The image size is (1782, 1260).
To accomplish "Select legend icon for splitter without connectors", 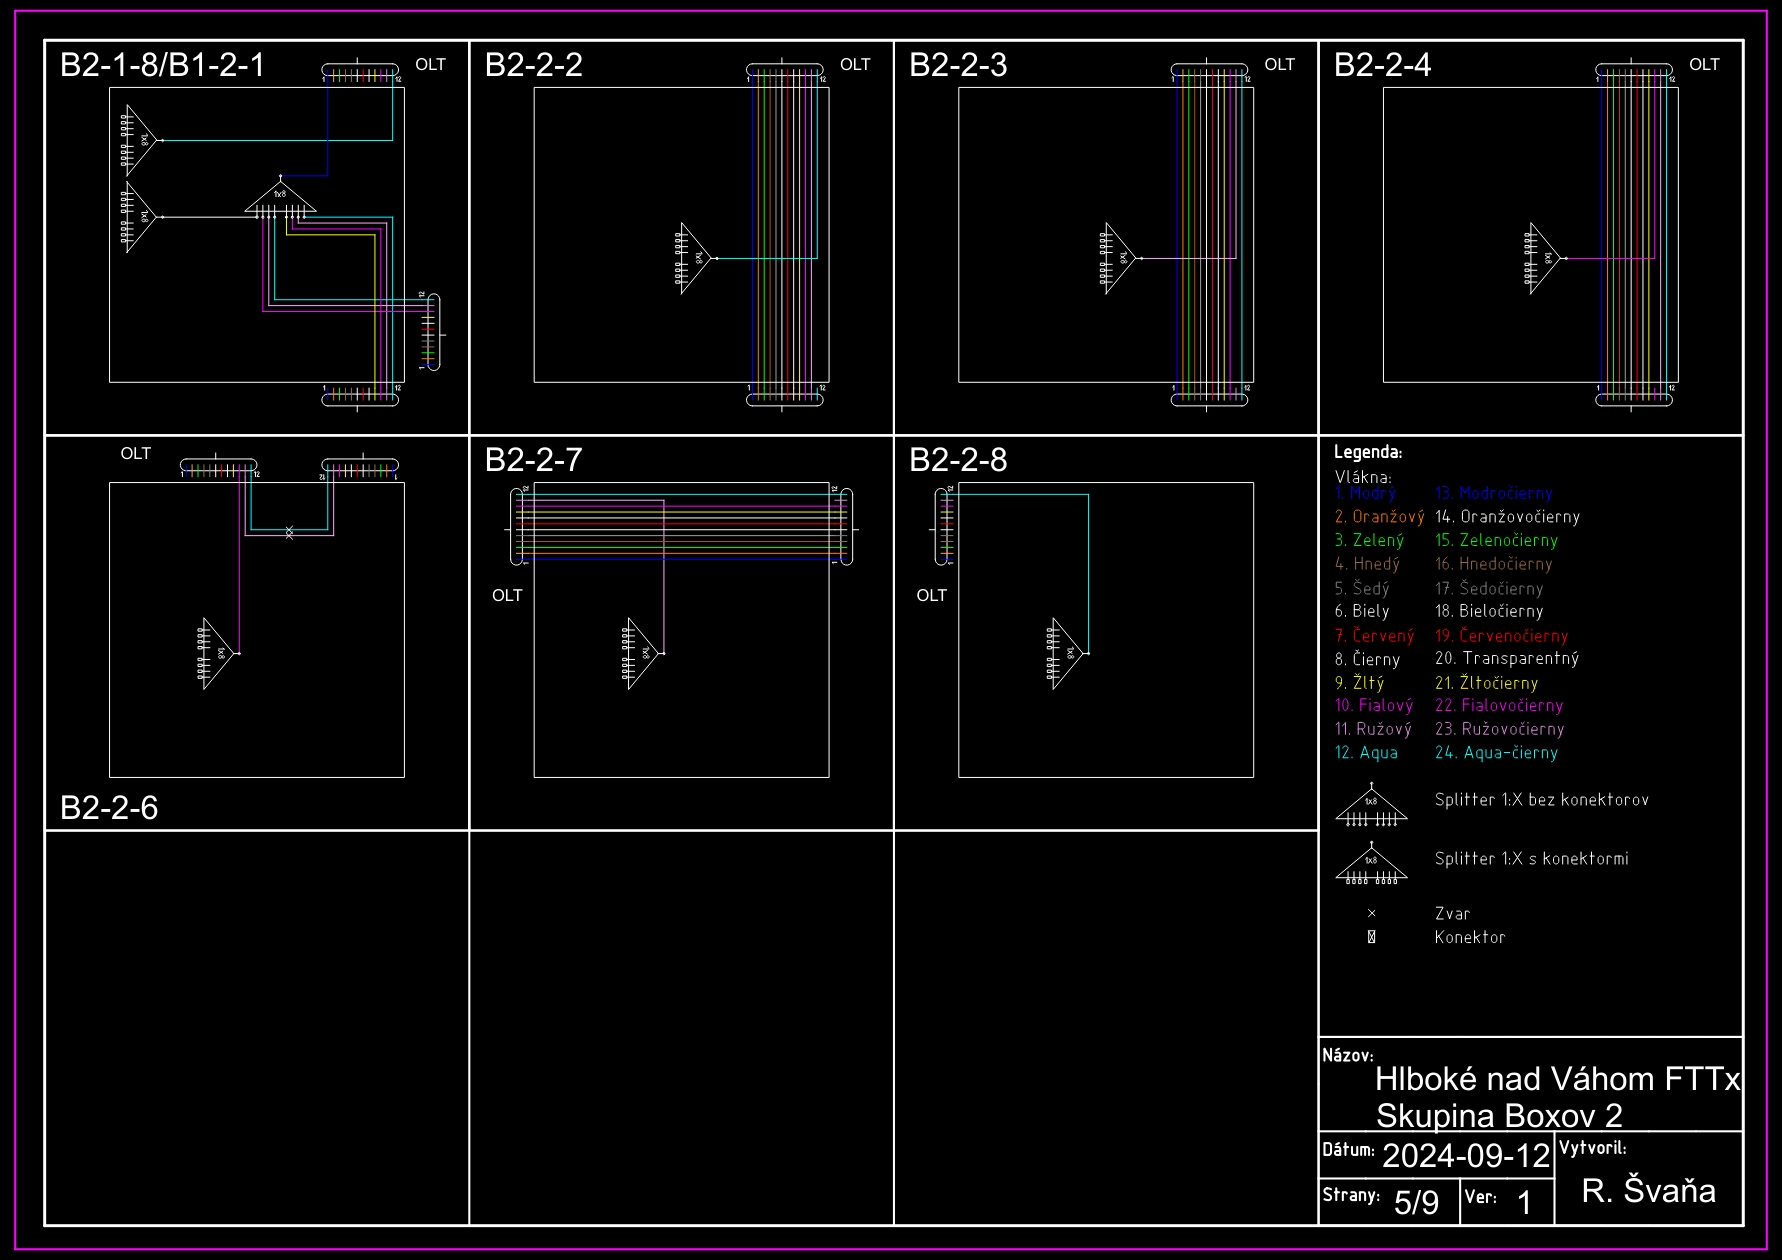I will point(1371,807).
